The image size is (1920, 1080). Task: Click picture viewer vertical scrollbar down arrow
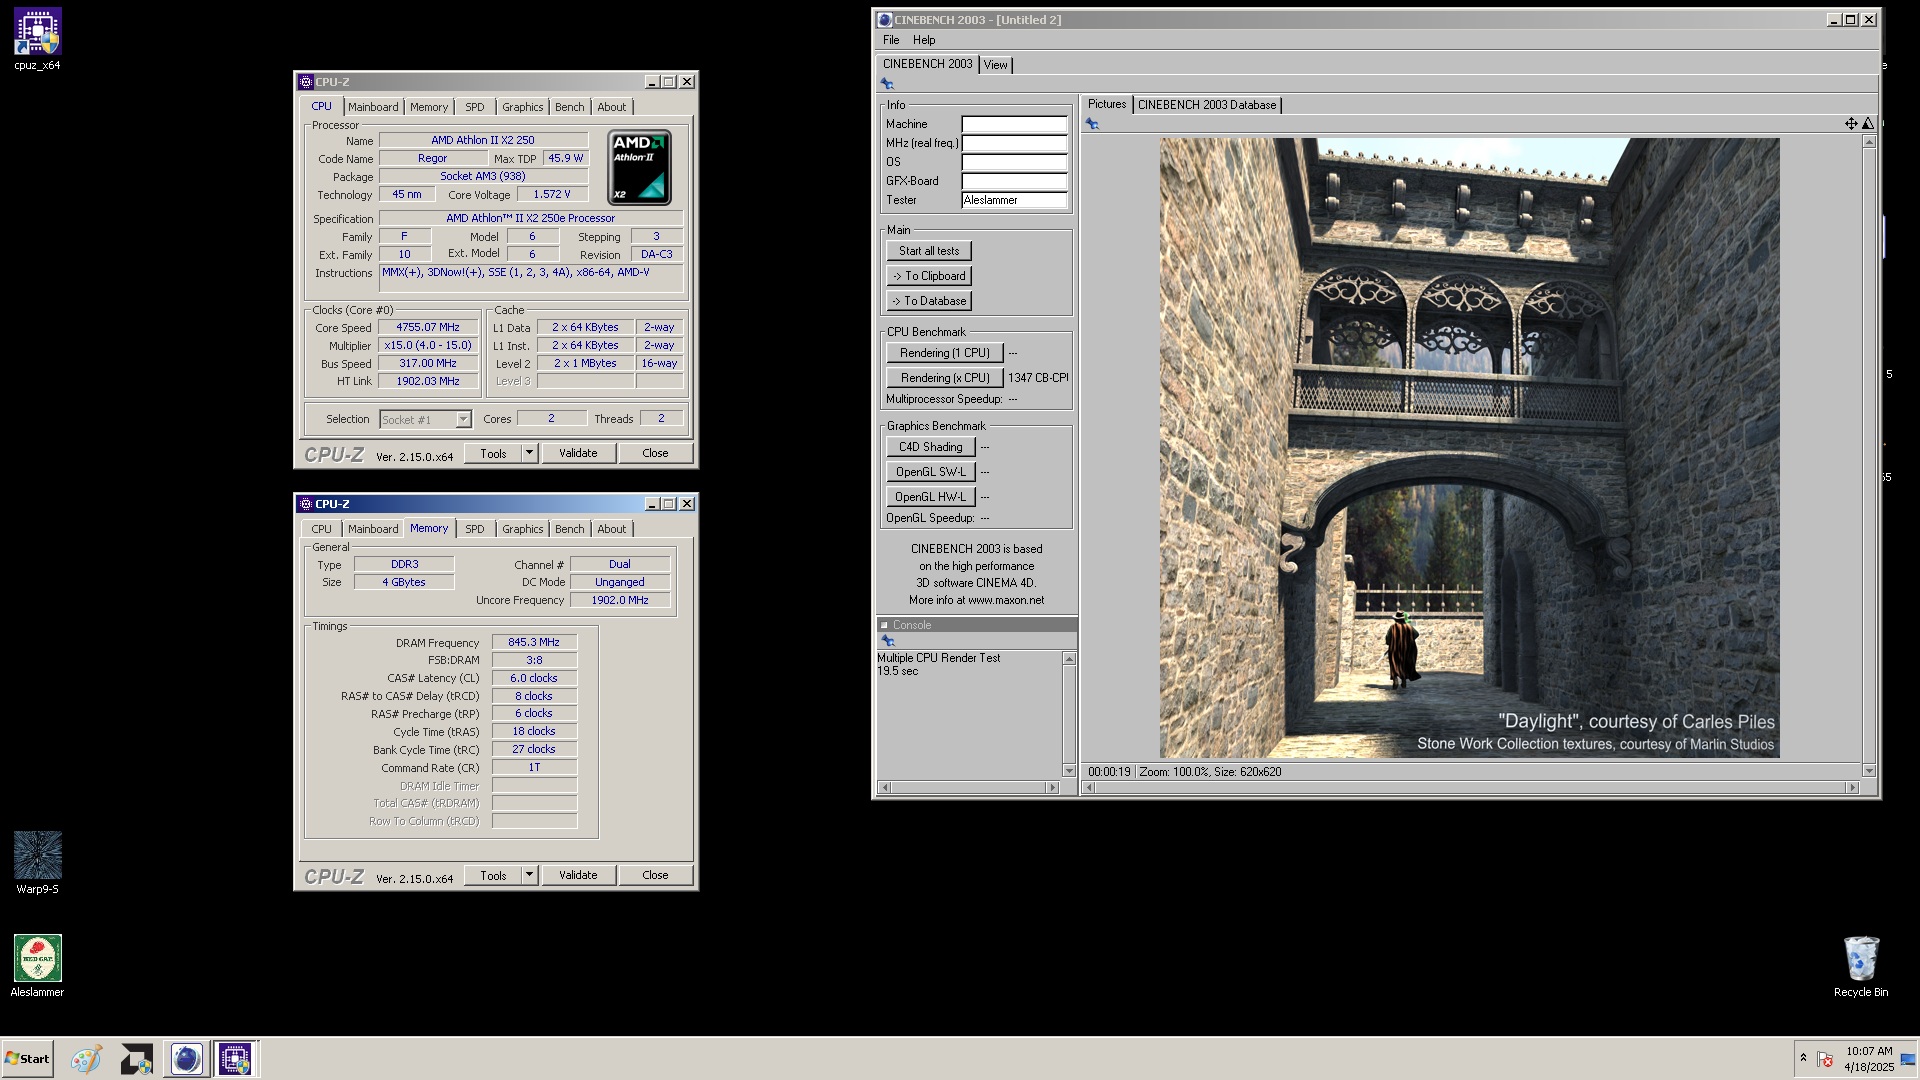pos(1869,771)
